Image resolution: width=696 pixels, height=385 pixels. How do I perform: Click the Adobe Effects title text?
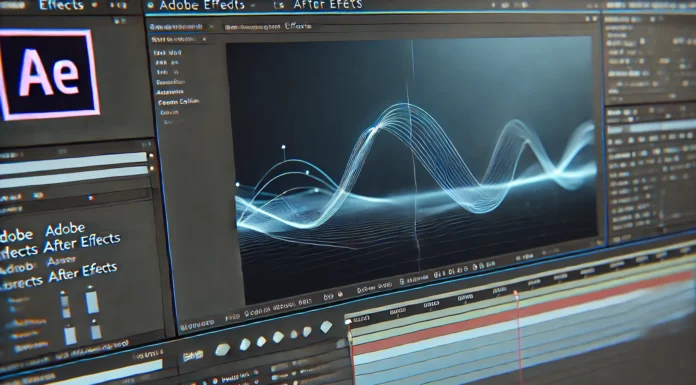point(202,5)
